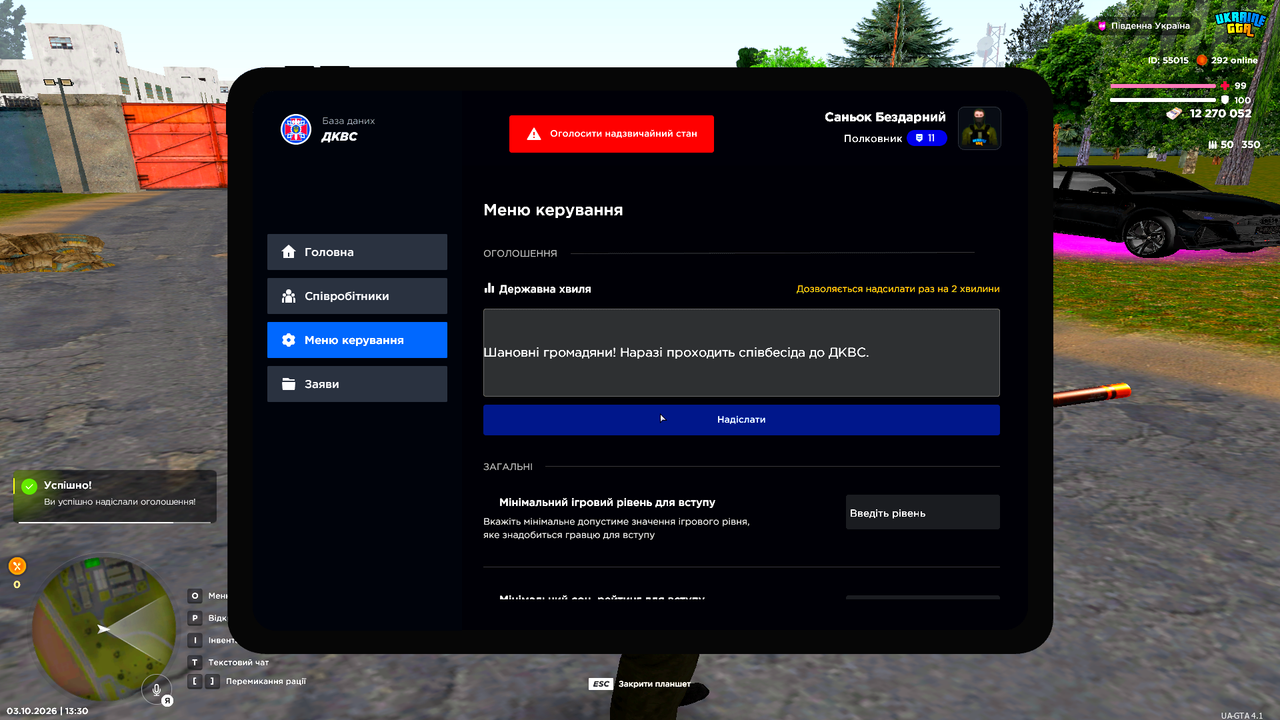Click the home icon beside Головна
1280x720 pixels.
coord(289,252)
